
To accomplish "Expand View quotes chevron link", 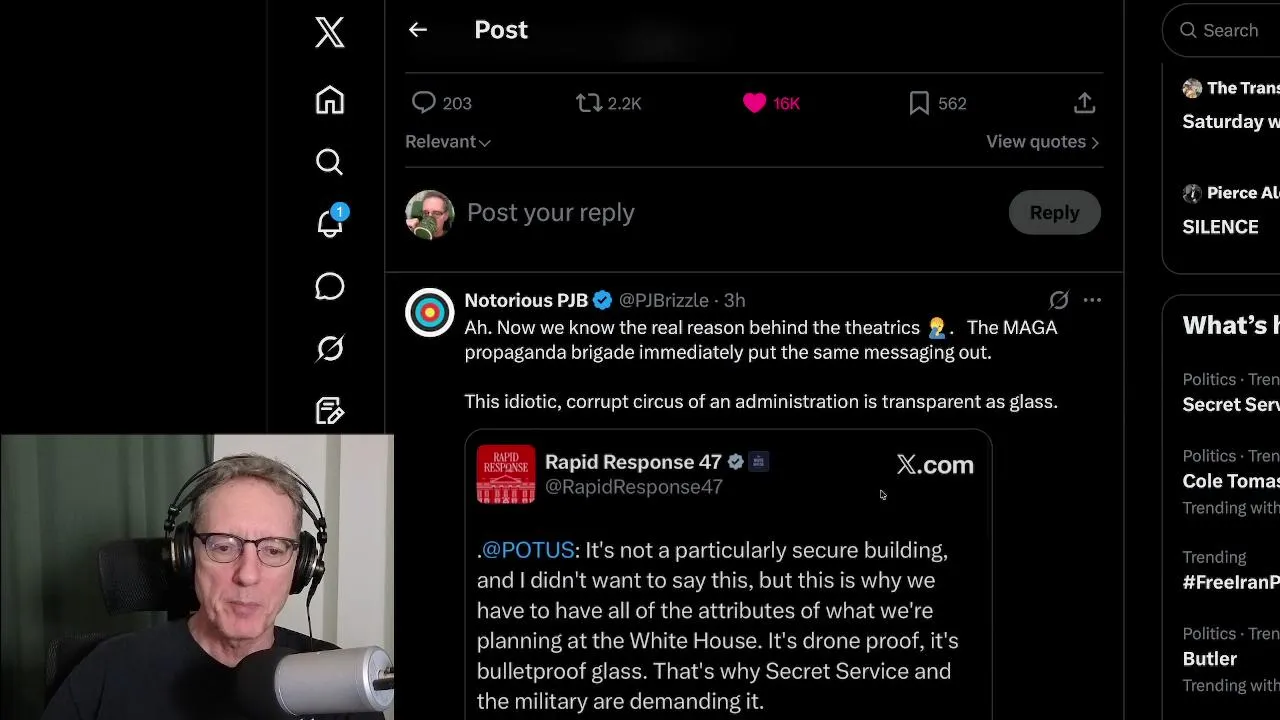I will coord(1042,142).
